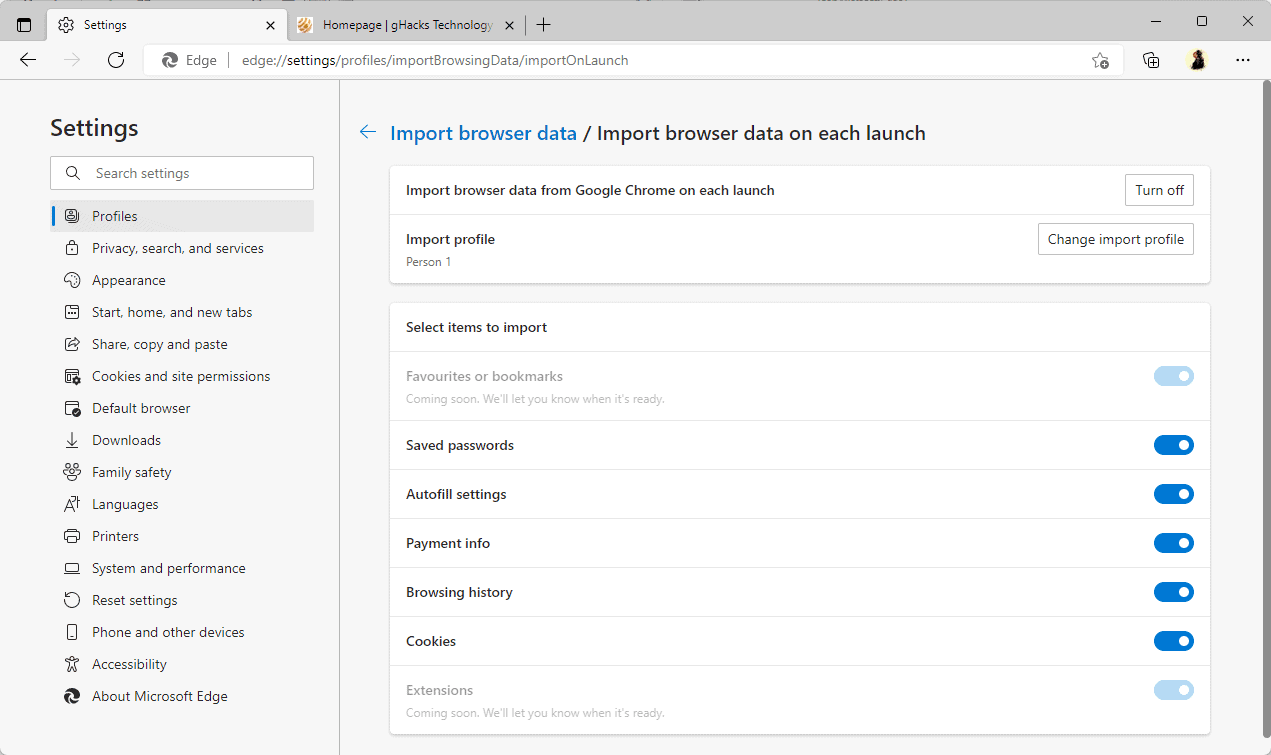Turn off Browsing history import
1271x755 pixels.
(1173, 591)
